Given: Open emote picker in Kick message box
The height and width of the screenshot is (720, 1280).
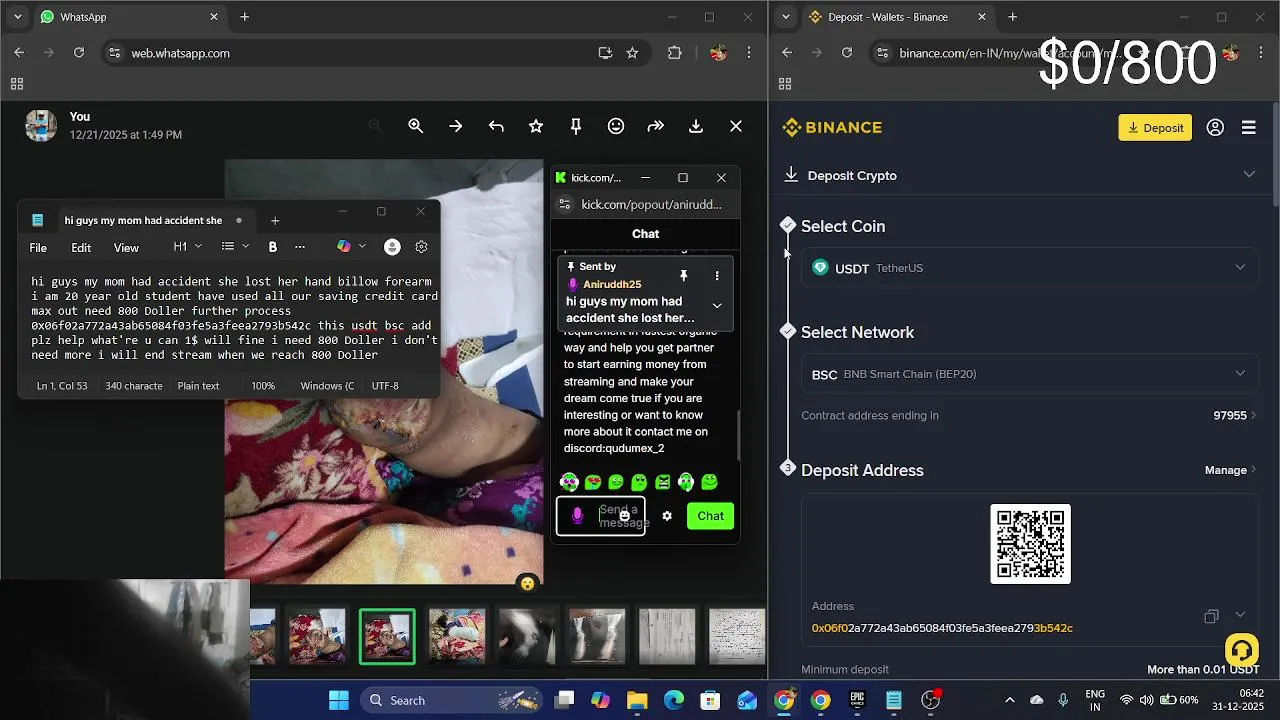Looking at the screenshot, I should coord(624,517).
